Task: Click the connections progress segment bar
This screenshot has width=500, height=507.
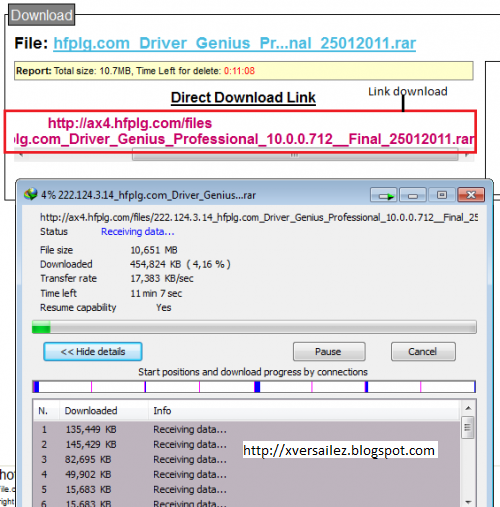Action: pyautogui.click(x=254, y=387)
